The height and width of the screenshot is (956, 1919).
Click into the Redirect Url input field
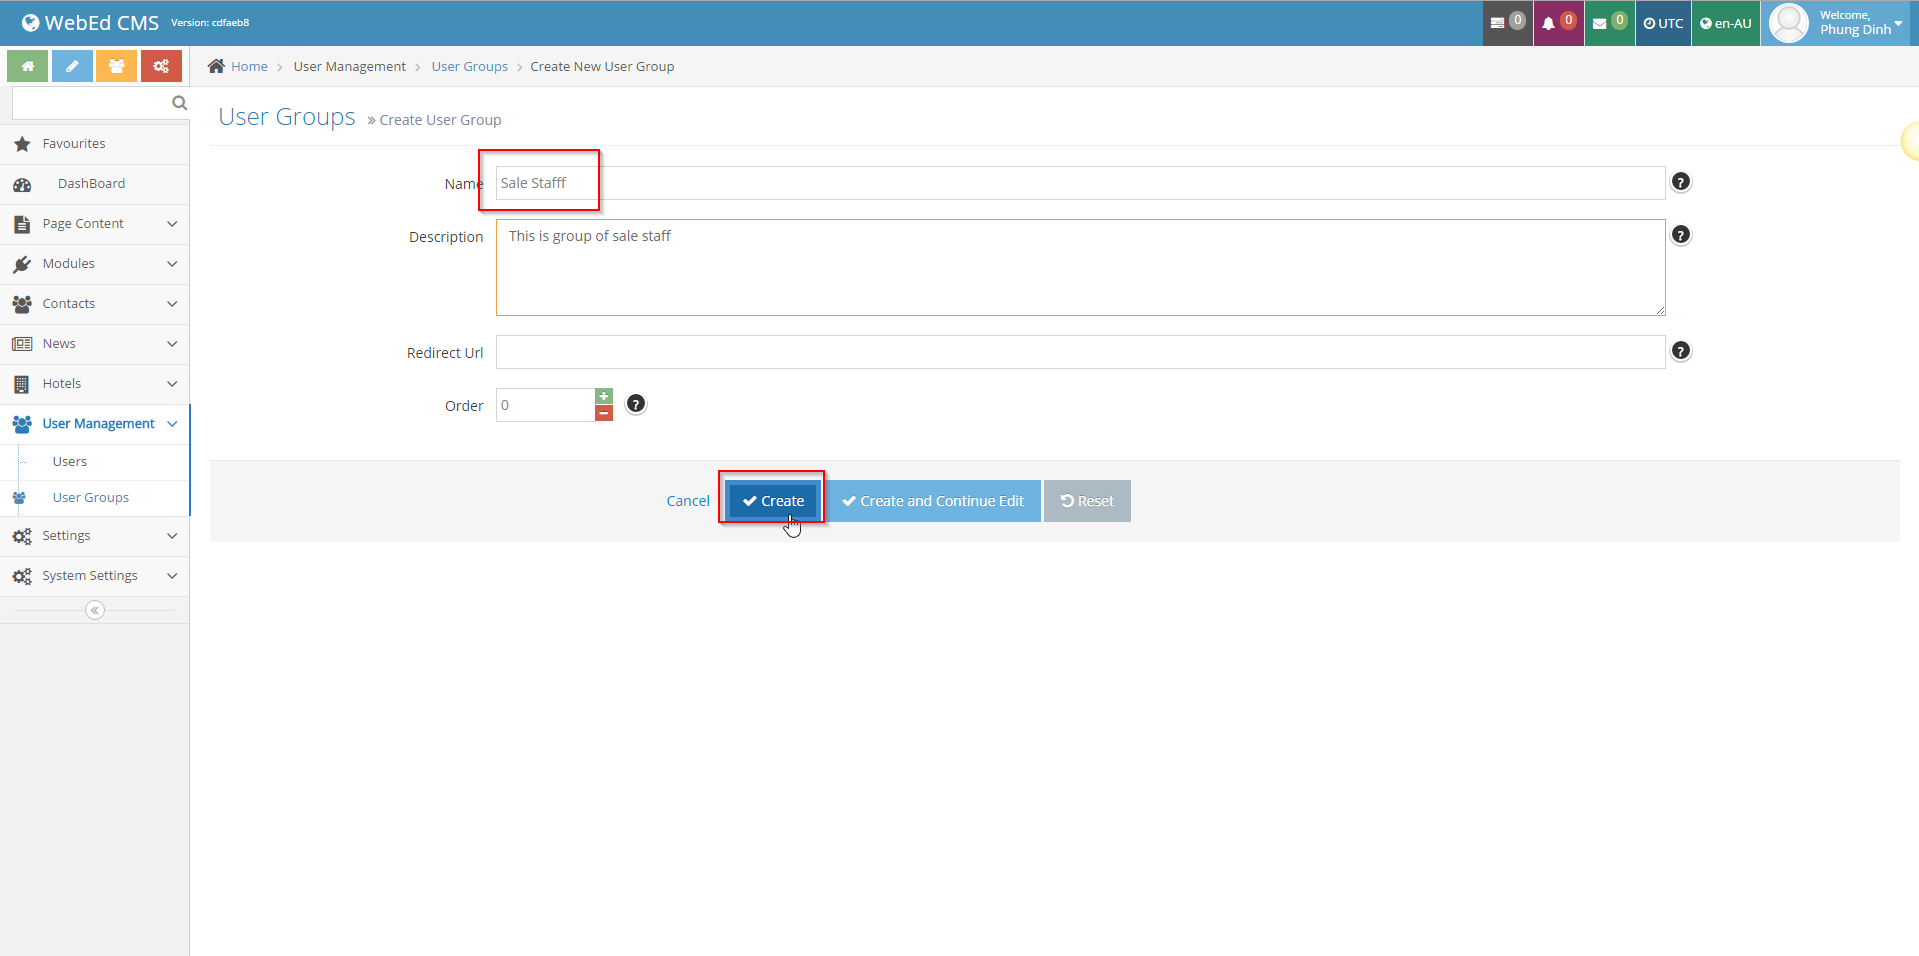[x=1080, y=352]
